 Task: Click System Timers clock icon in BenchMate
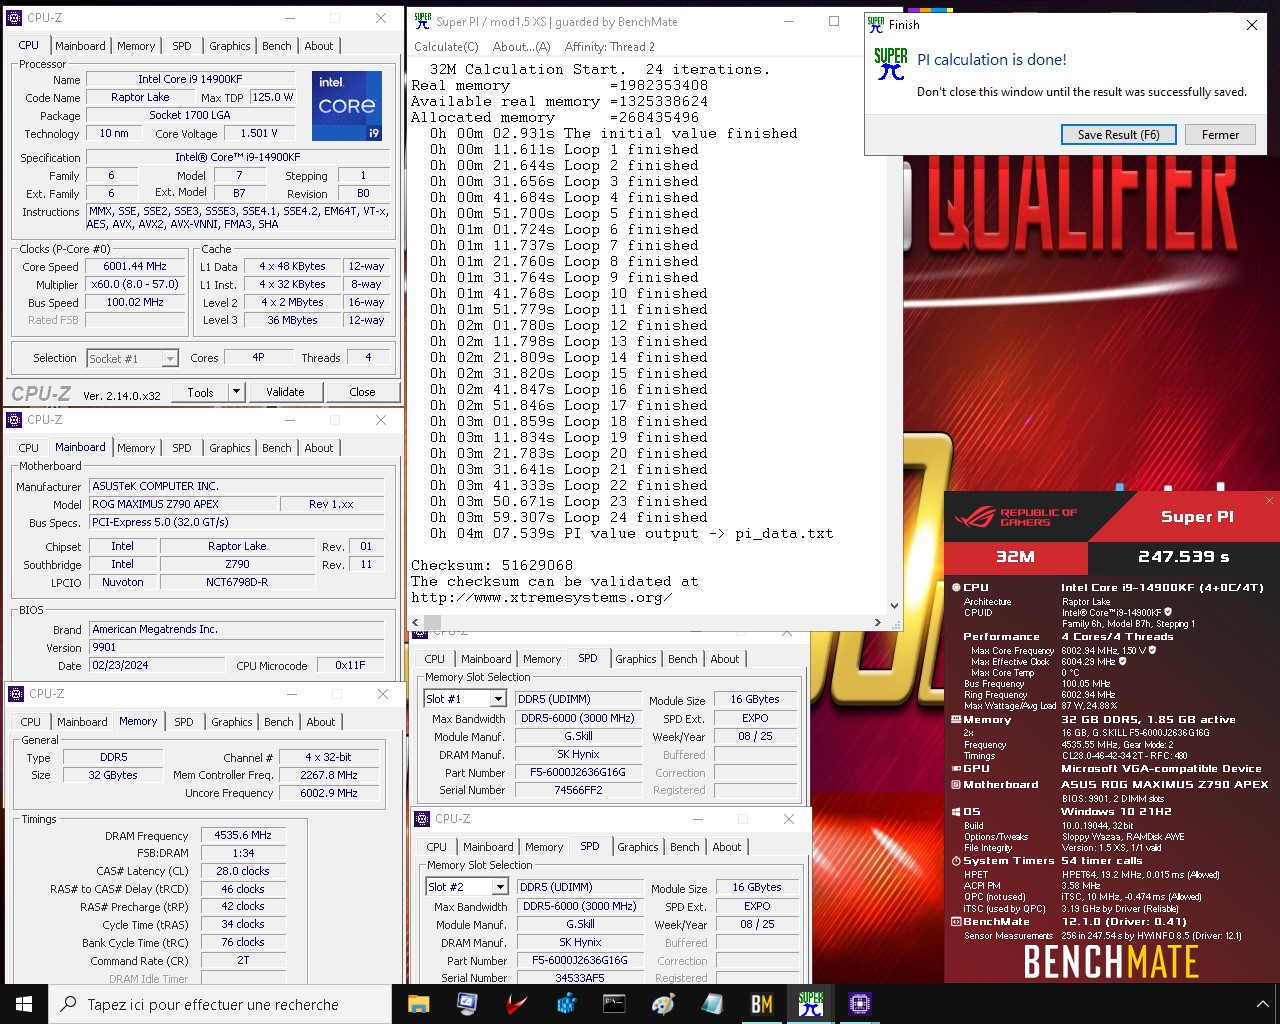tap(956, 861)
